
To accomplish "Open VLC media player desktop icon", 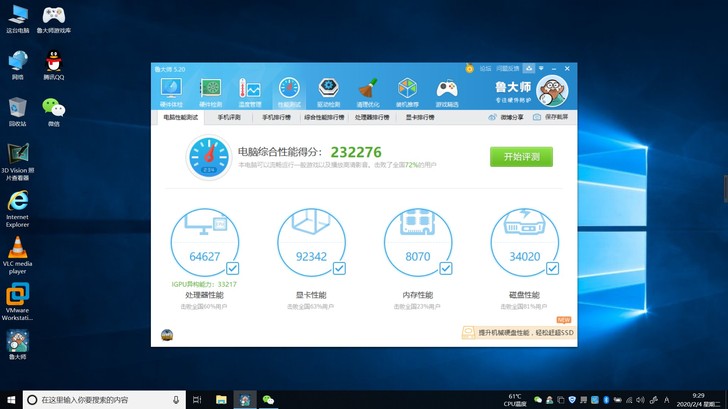I will point(18,255).
